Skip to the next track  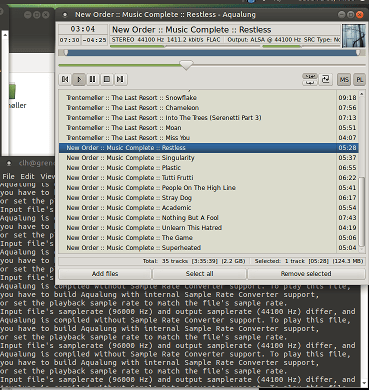pos(120,79)
